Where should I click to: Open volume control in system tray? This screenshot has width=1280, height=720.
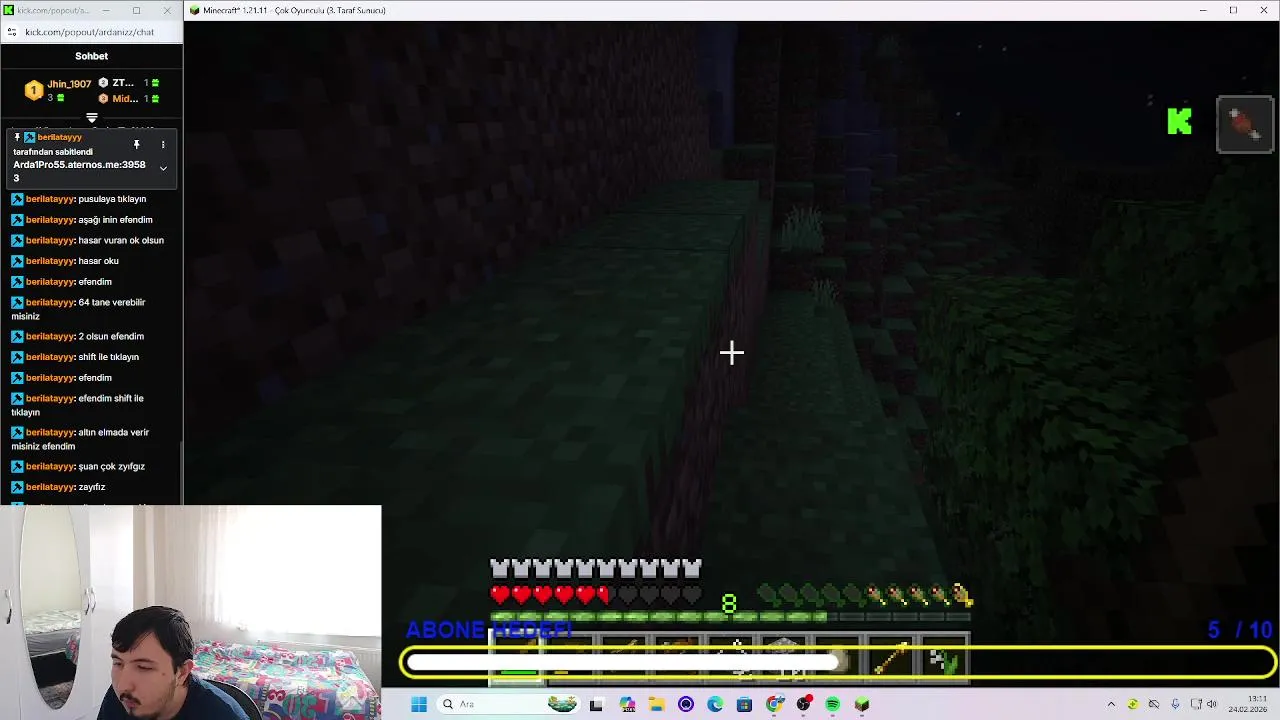tap(1213, 704)
